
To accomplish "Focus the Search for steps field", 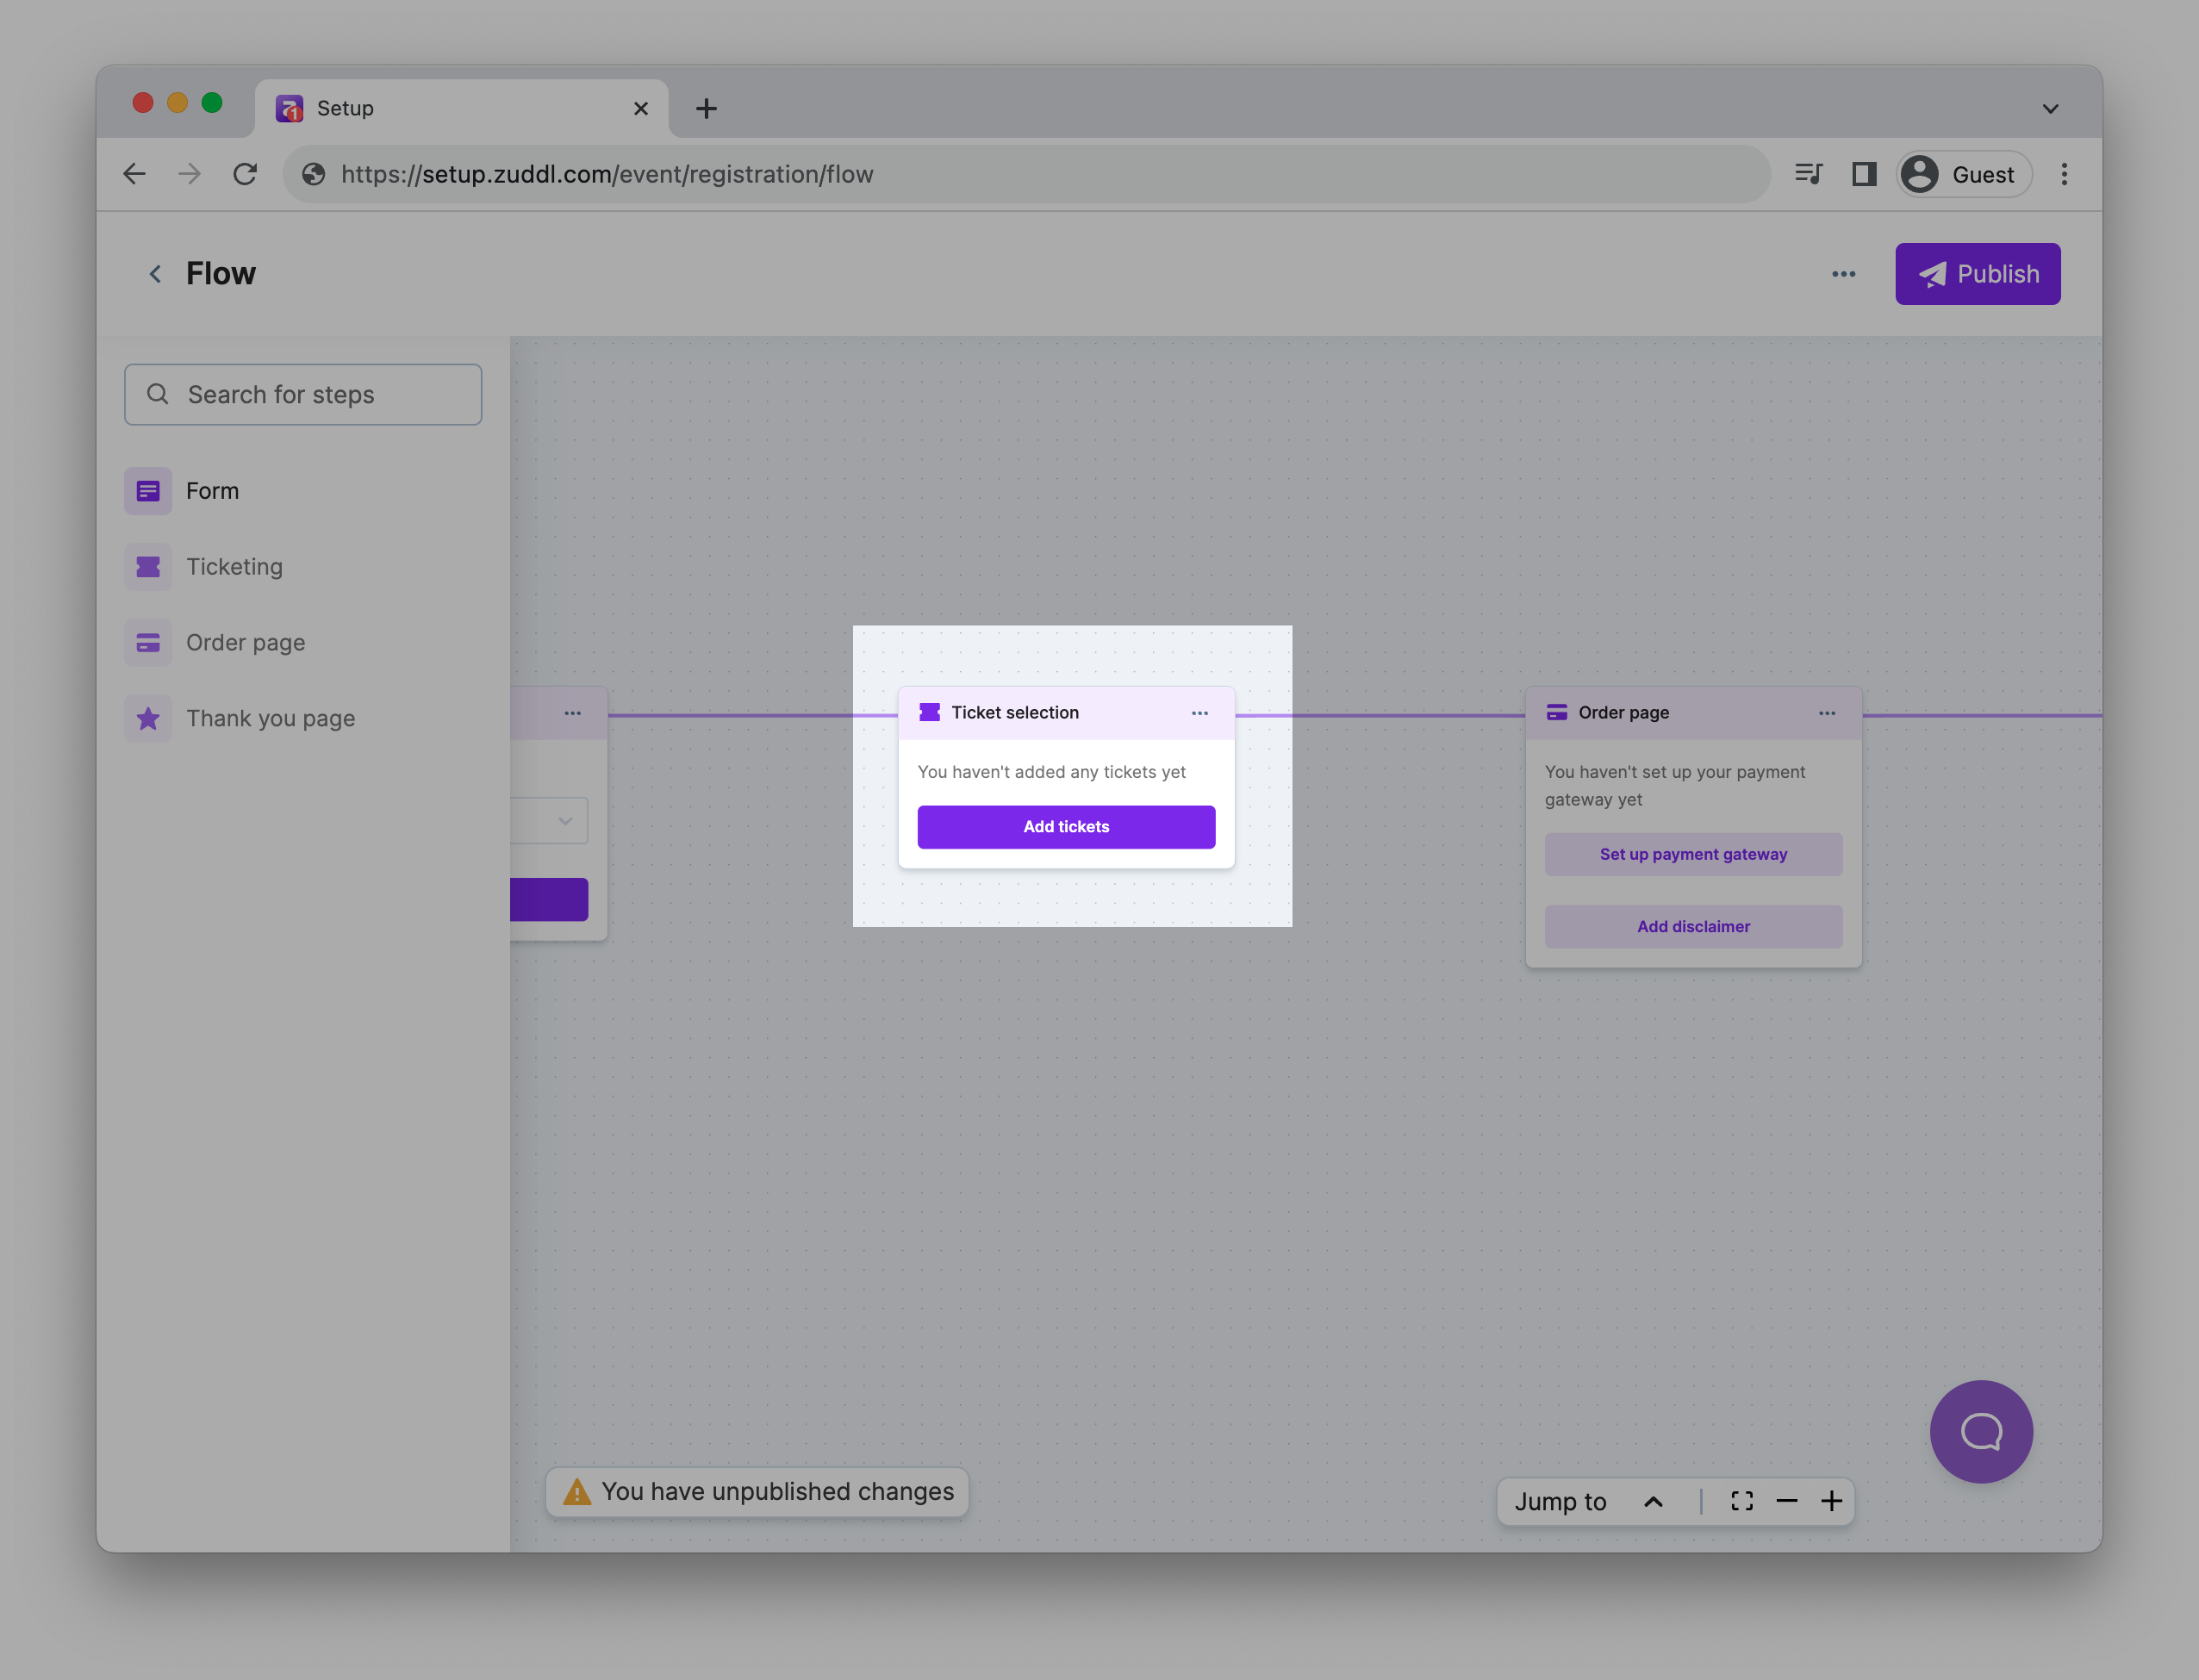I will (303, 395).
